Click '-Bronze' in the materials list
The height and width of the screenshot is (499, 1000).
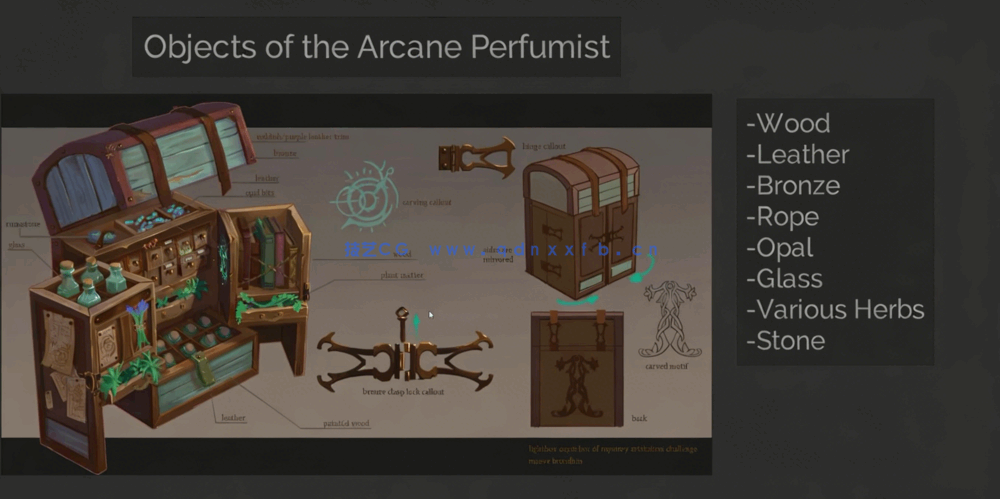[792, 186]
